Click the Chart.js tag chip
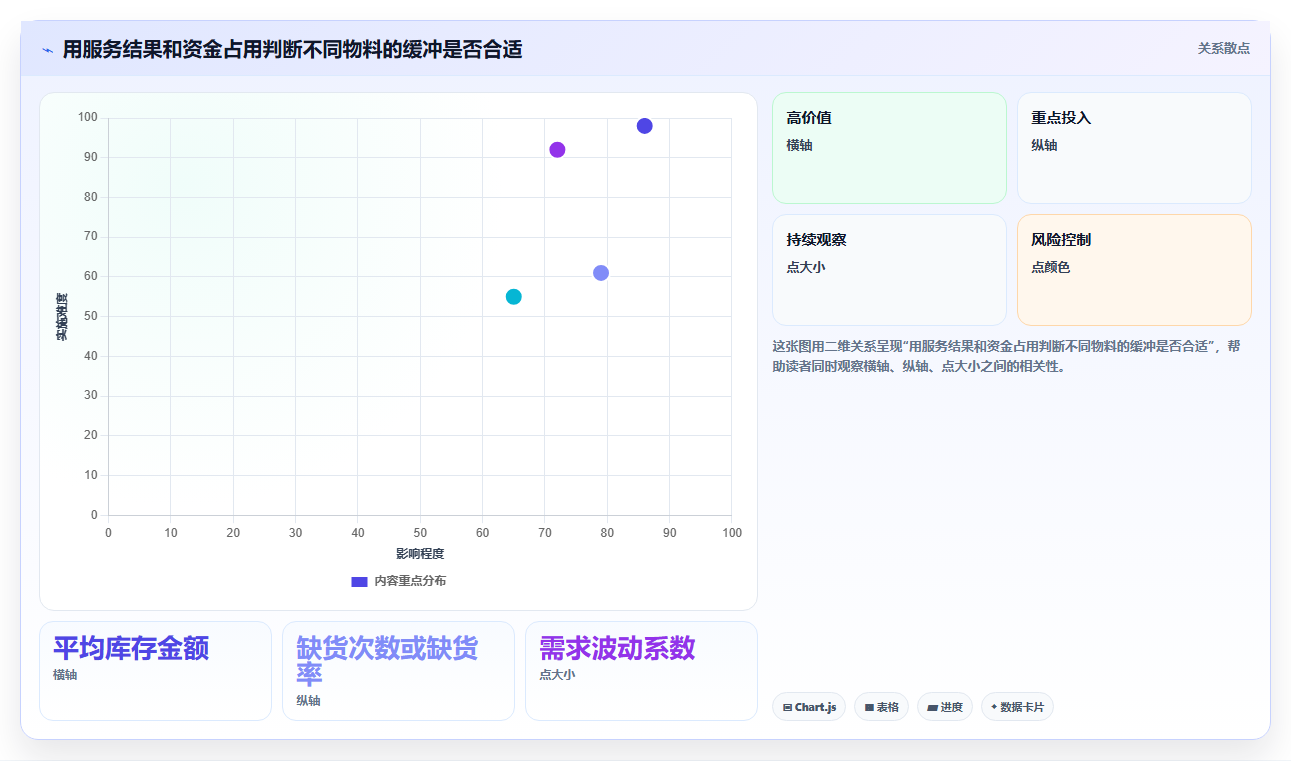 click(809, 707)
